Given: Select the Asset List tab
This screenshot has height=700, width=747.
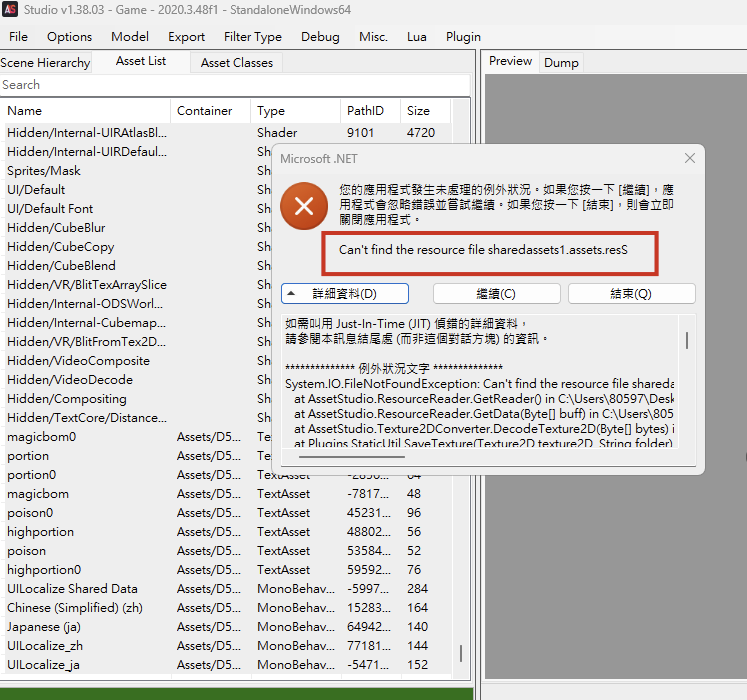Looking at the screenshot, I should click(x=141, y=61).
